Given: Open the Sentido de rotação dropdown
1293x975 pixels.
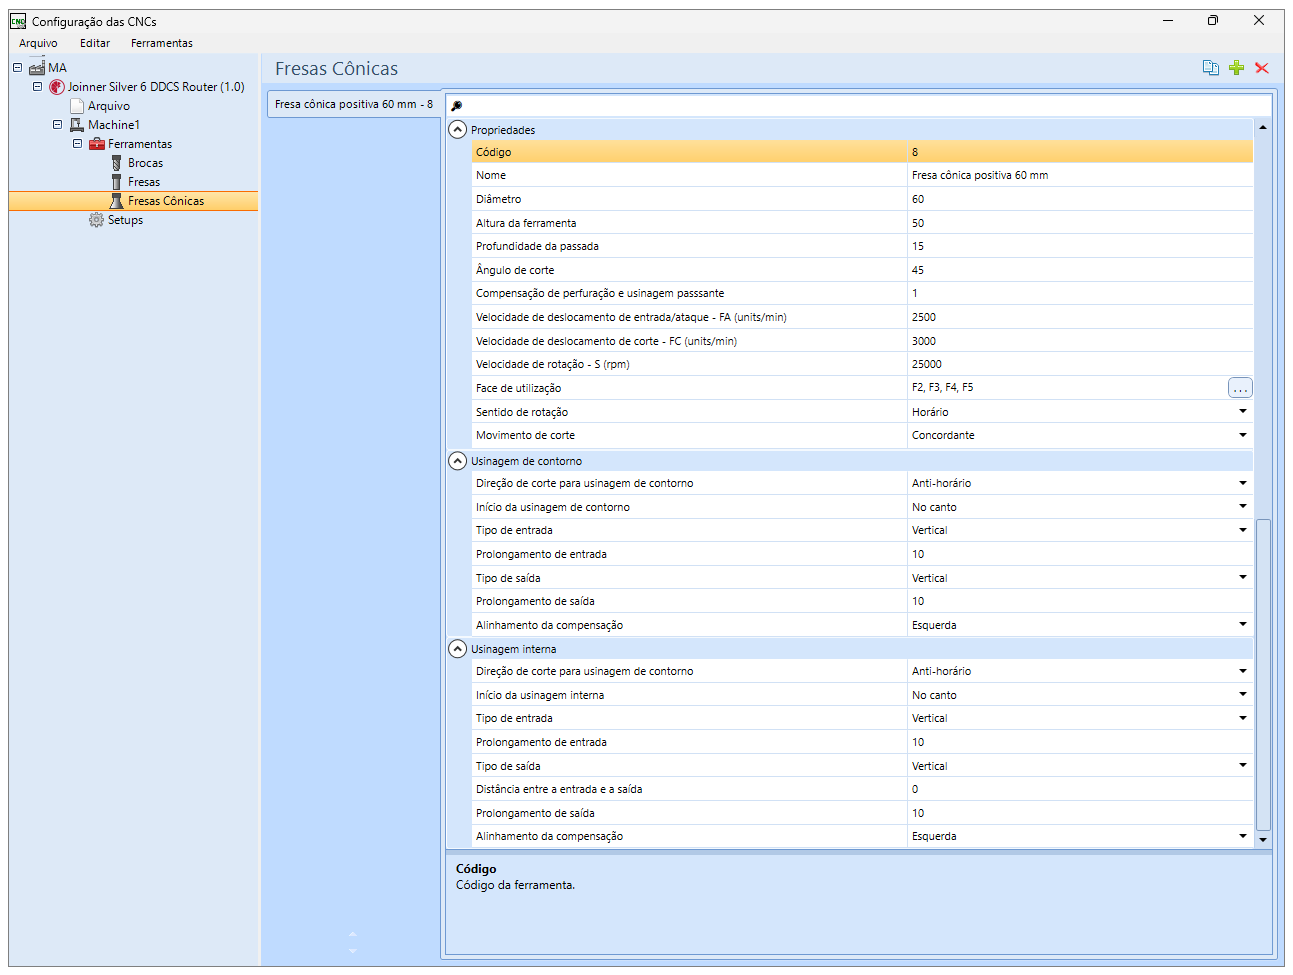Looking at the screenshot, I should [x=1243, y=412].
